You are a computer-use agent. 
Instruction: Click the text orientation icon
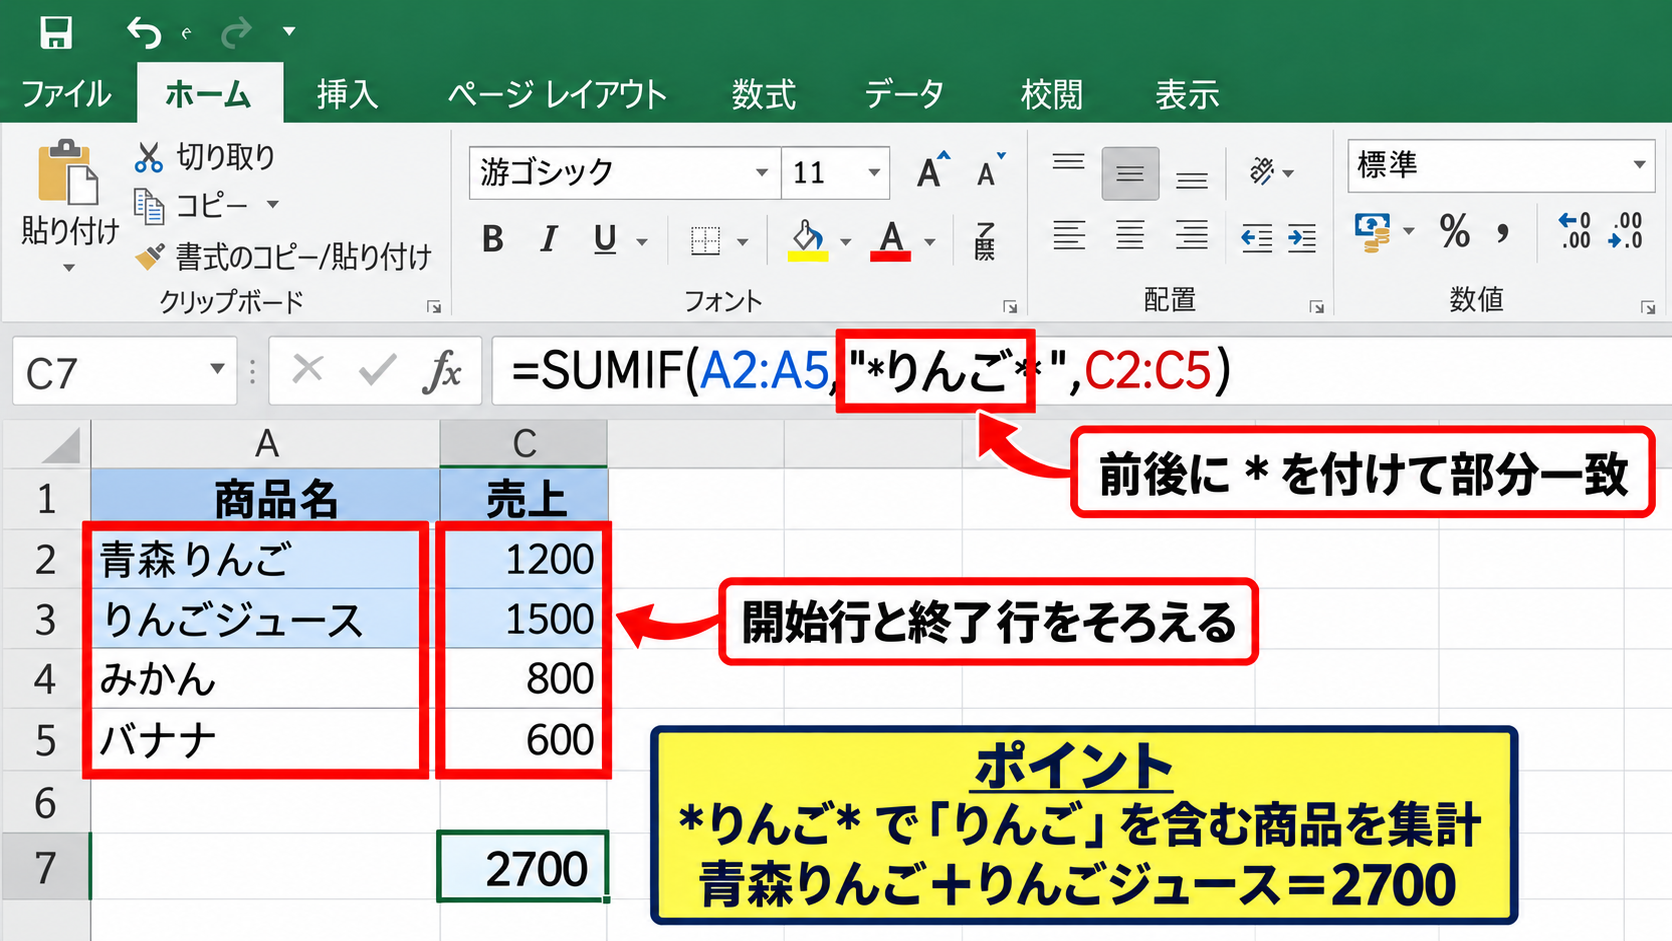(x=1262, y=172)
